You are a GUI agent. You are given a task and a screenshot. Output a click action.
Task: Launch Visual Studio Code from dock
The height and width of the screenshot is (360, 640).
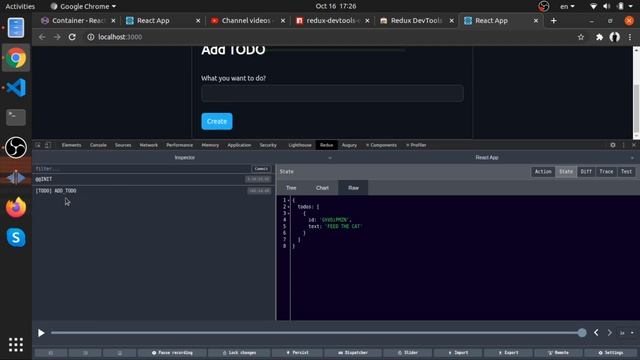[16, 87]
